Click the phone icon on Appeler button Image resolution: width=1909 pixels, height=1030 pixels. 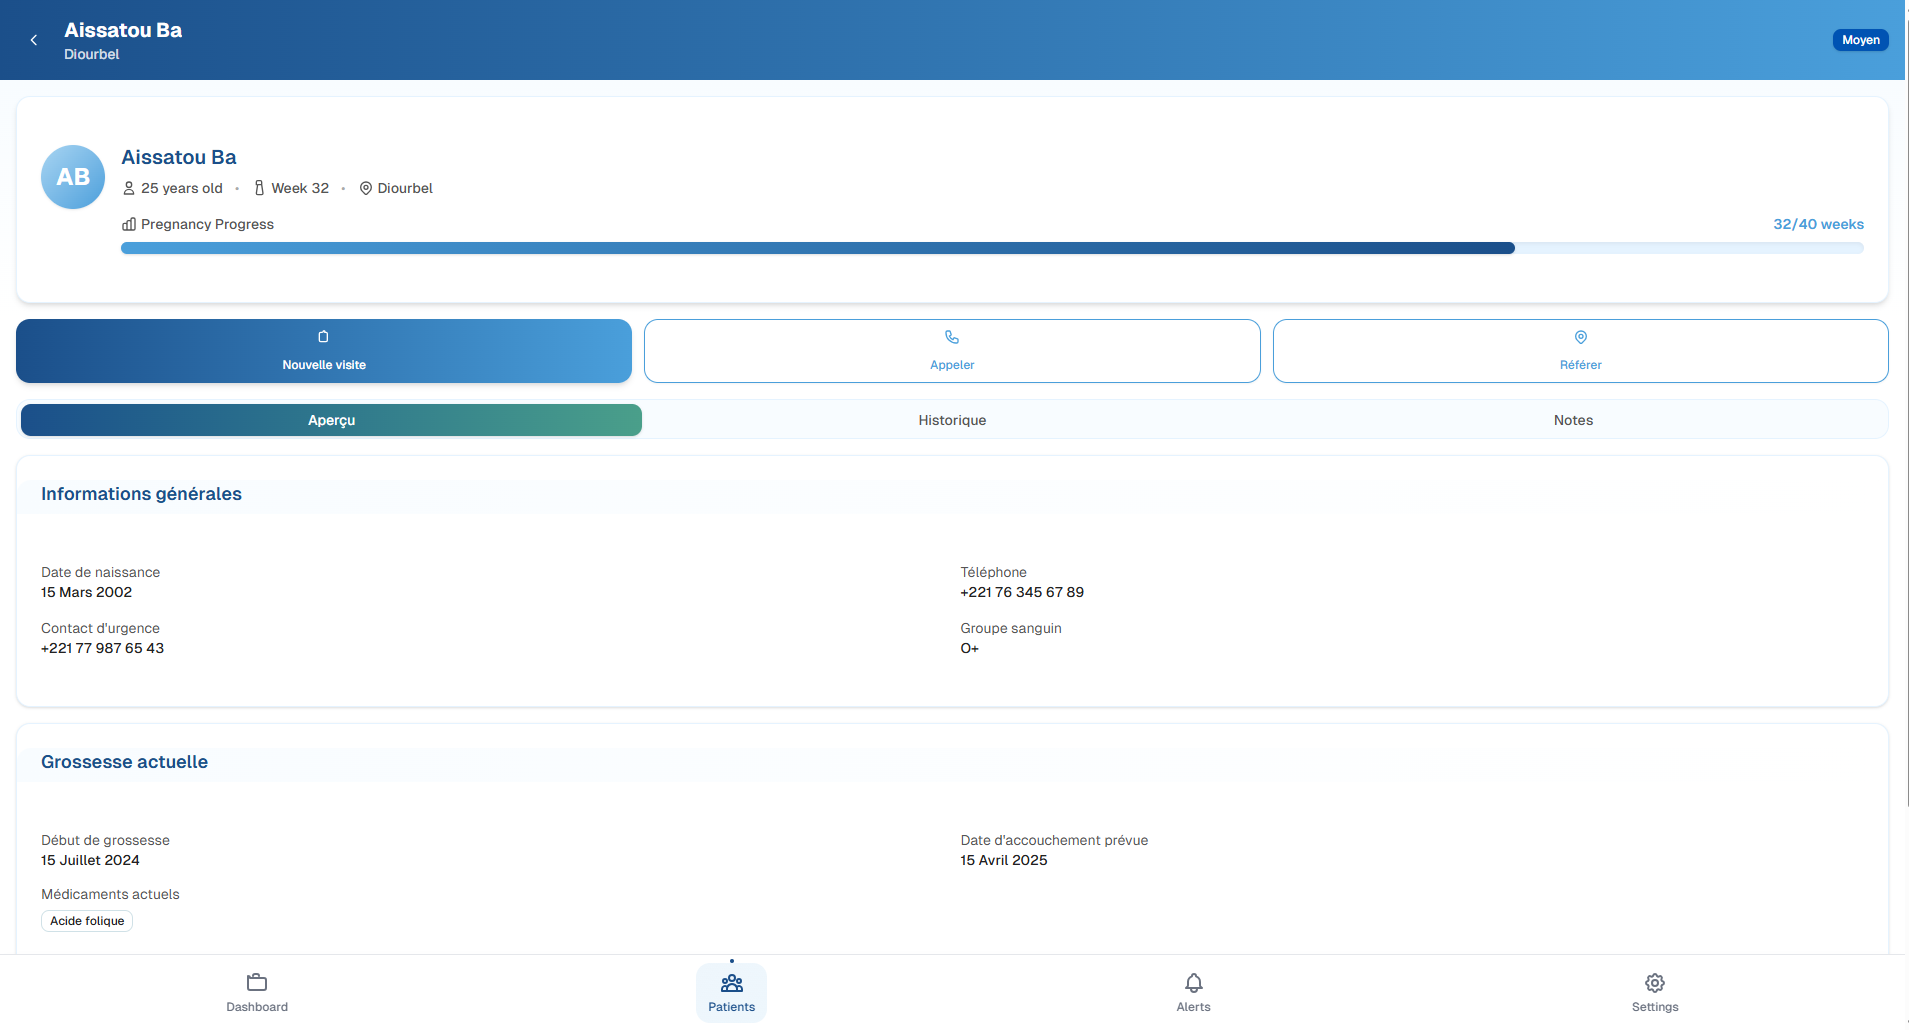click(951, 337)
